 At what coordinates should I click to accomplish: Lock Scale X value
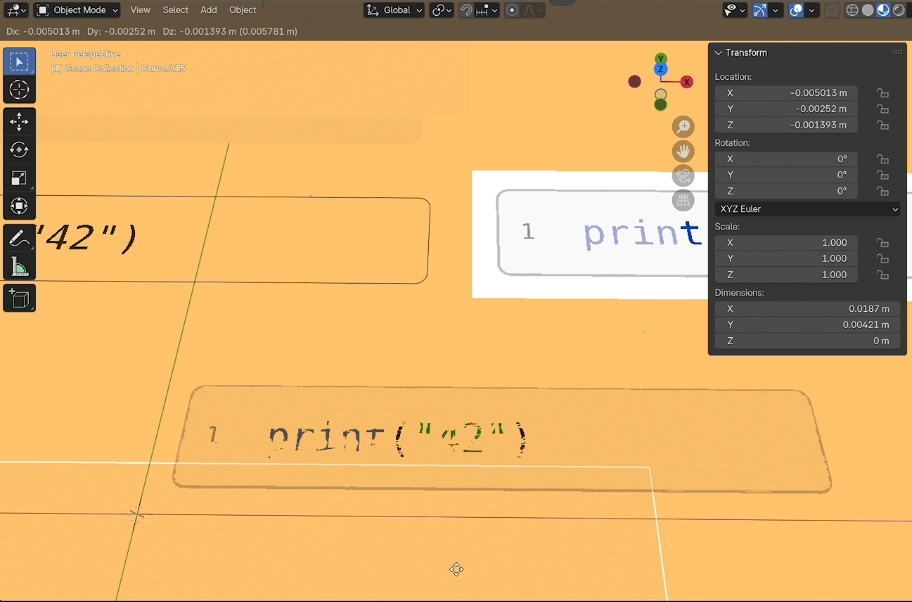click(x=883, y=243)
